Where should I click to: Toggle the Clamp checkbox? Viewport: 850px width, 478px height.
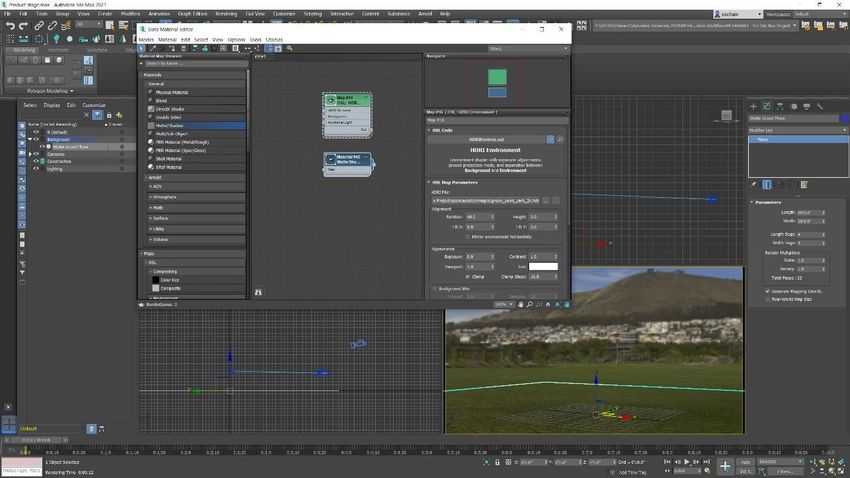[468, 276]
